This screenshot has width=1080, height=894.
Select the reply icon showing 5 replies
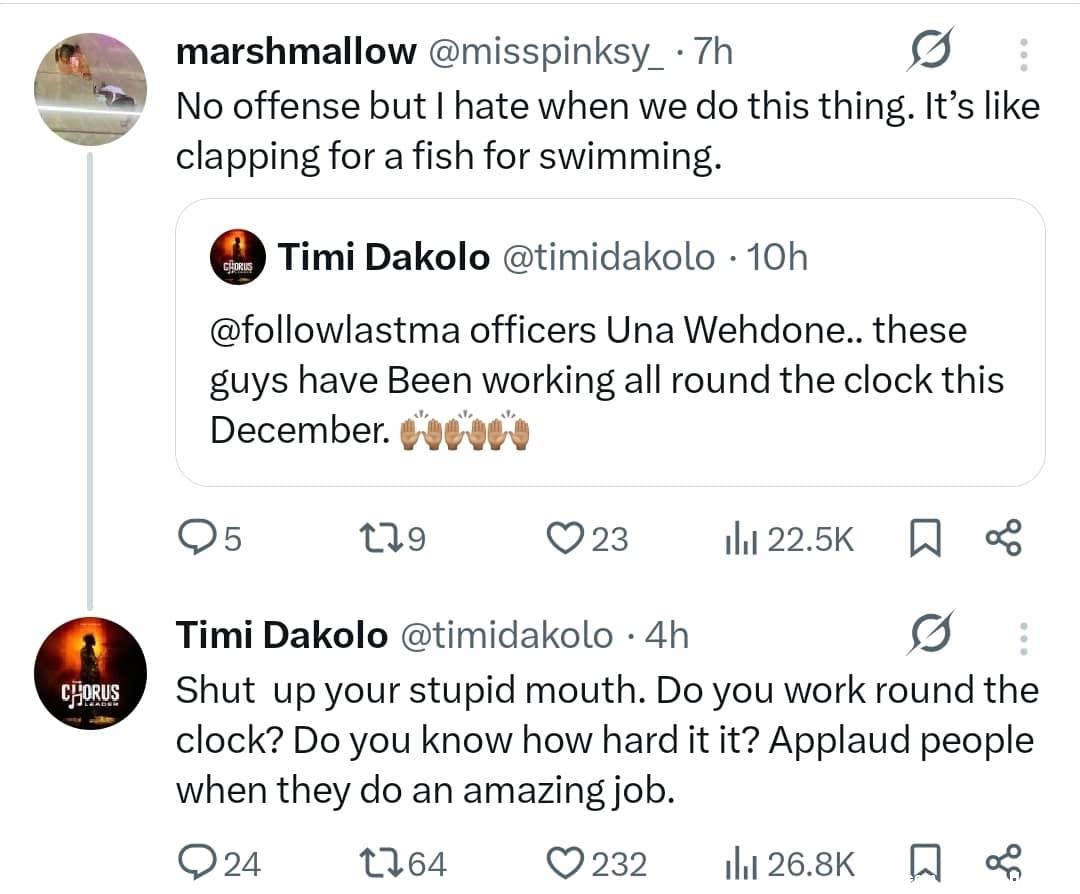(x=198, y=538)
